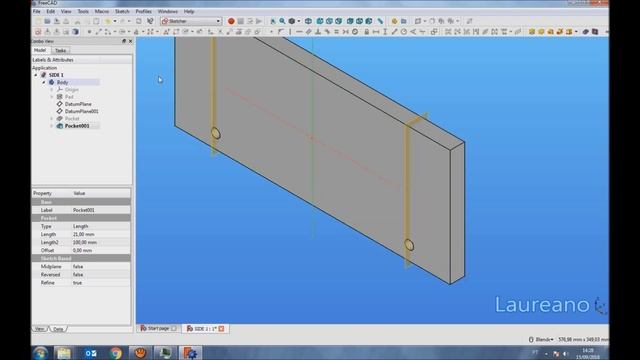Select DatumPlane in the model tree
Screen dimensions: 640x360
pos(78,104)
